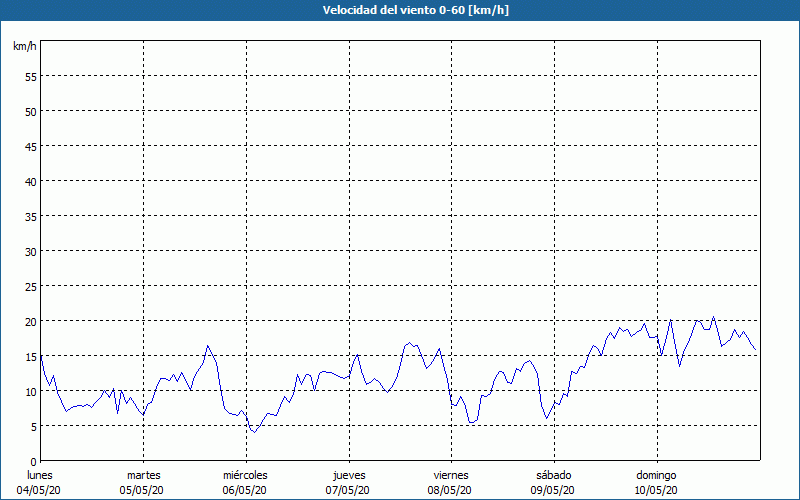The image size is (800, 500).
Task: Click the date label 04/05/20
Action: 39,490
